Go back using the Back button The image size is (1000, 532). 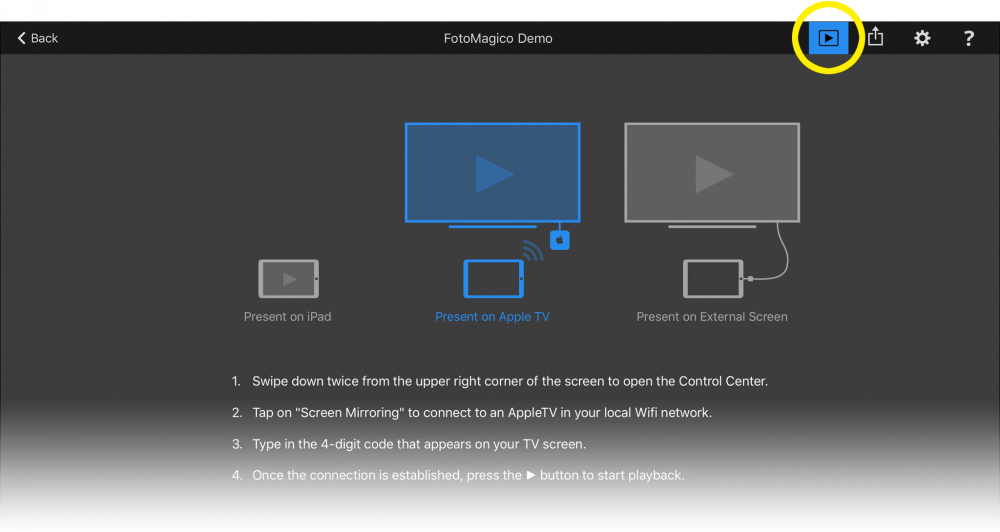coord(38,38)
